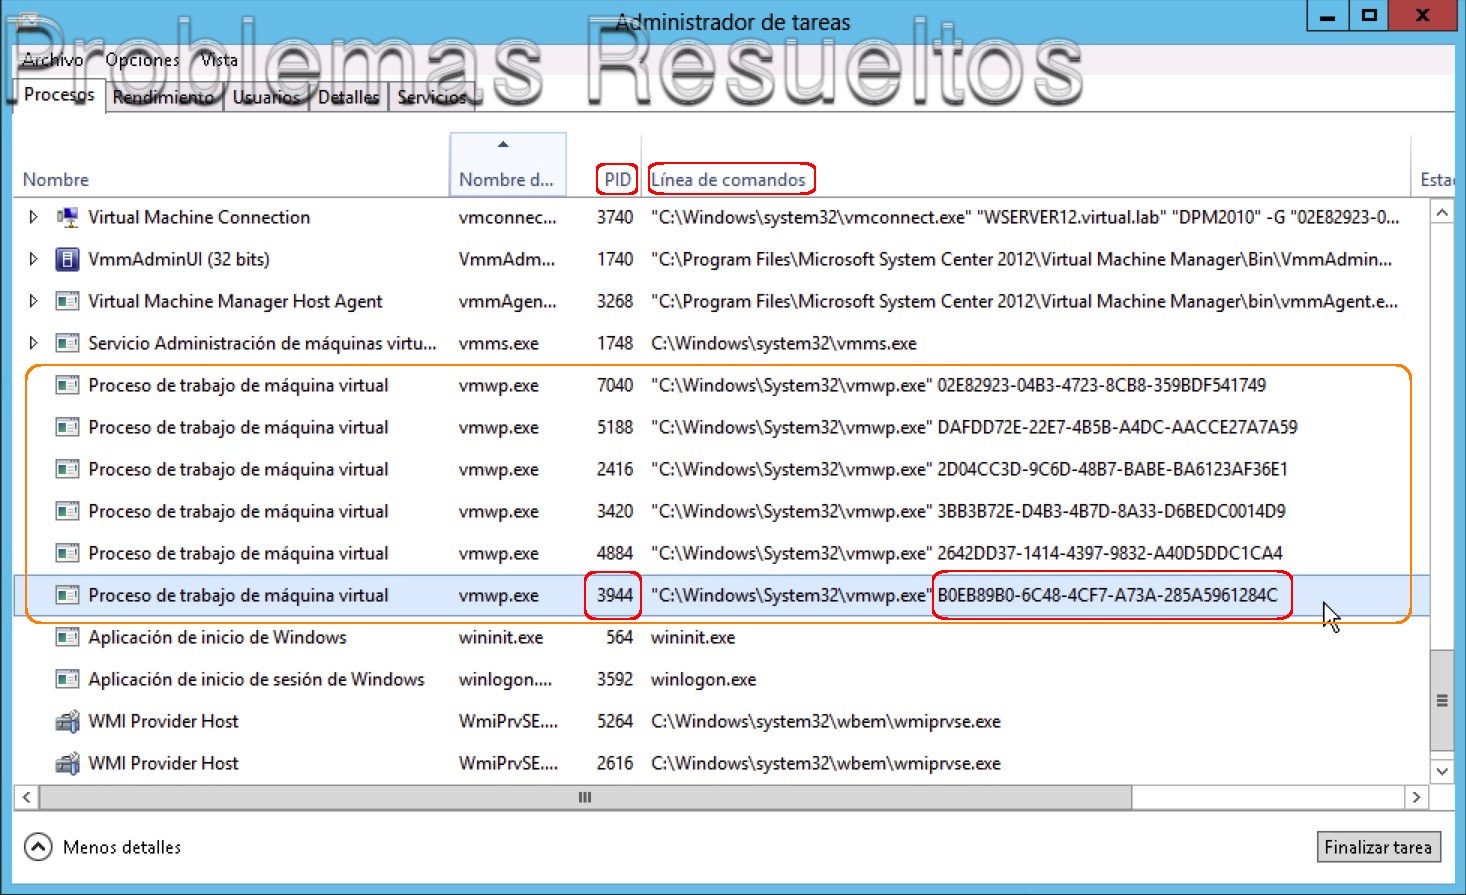Click the WMI Provider Host icon, PID 2616
The height and width of the screenshot is (895, 1466).
click(67, 763)
